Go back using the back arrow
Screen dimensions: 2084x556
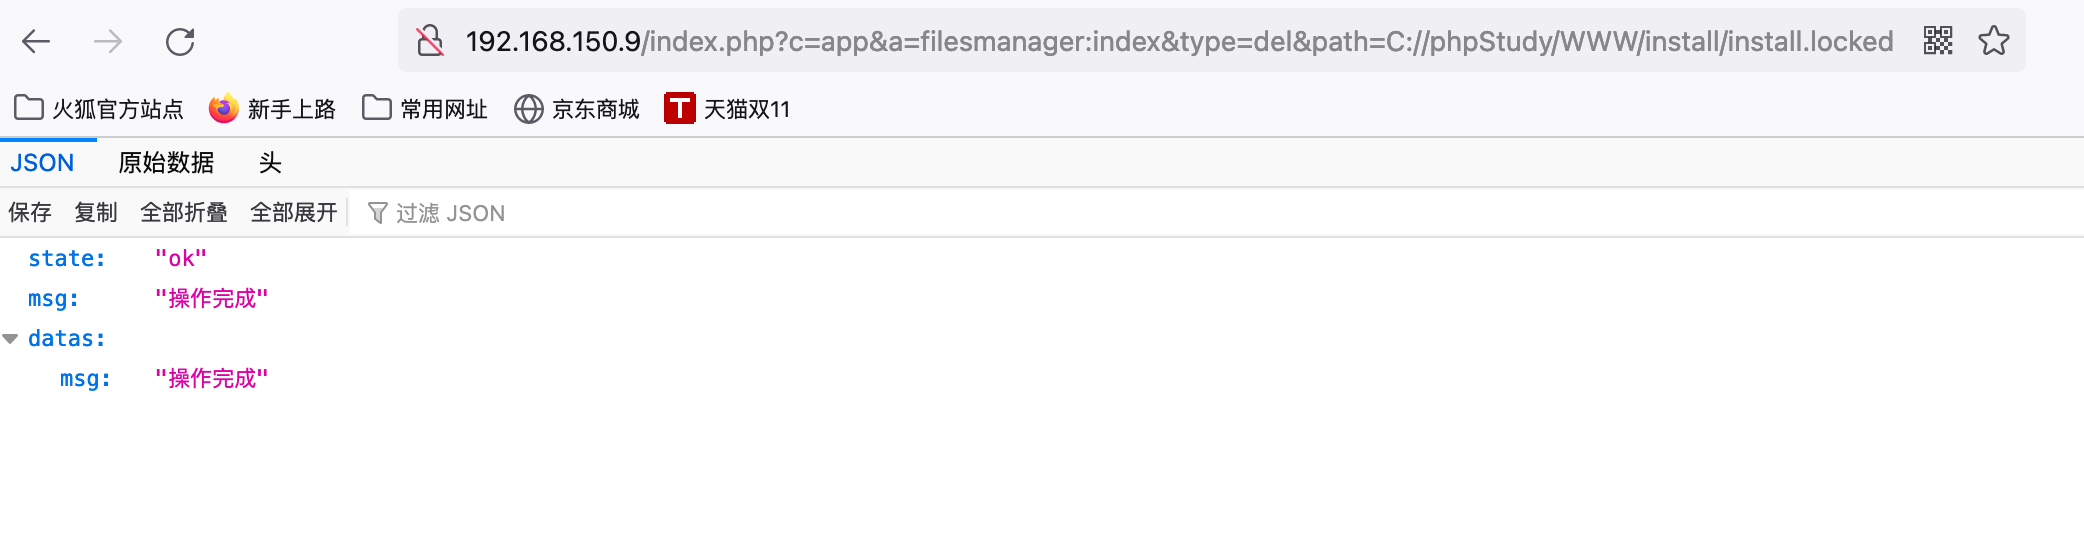(x=36, y=41)
